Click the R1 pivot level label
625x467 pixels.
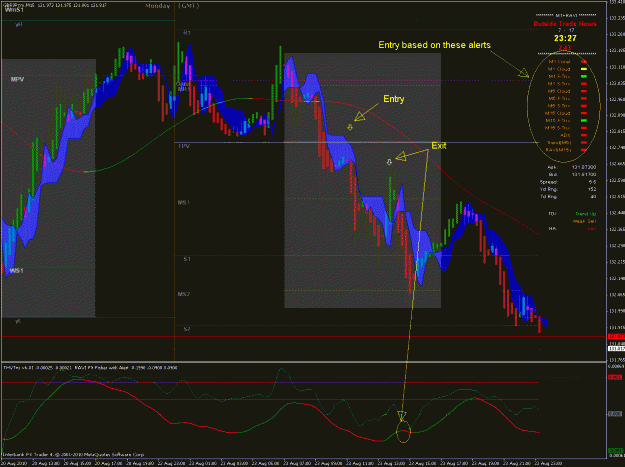pyautogui.click(x=187, y=33)
